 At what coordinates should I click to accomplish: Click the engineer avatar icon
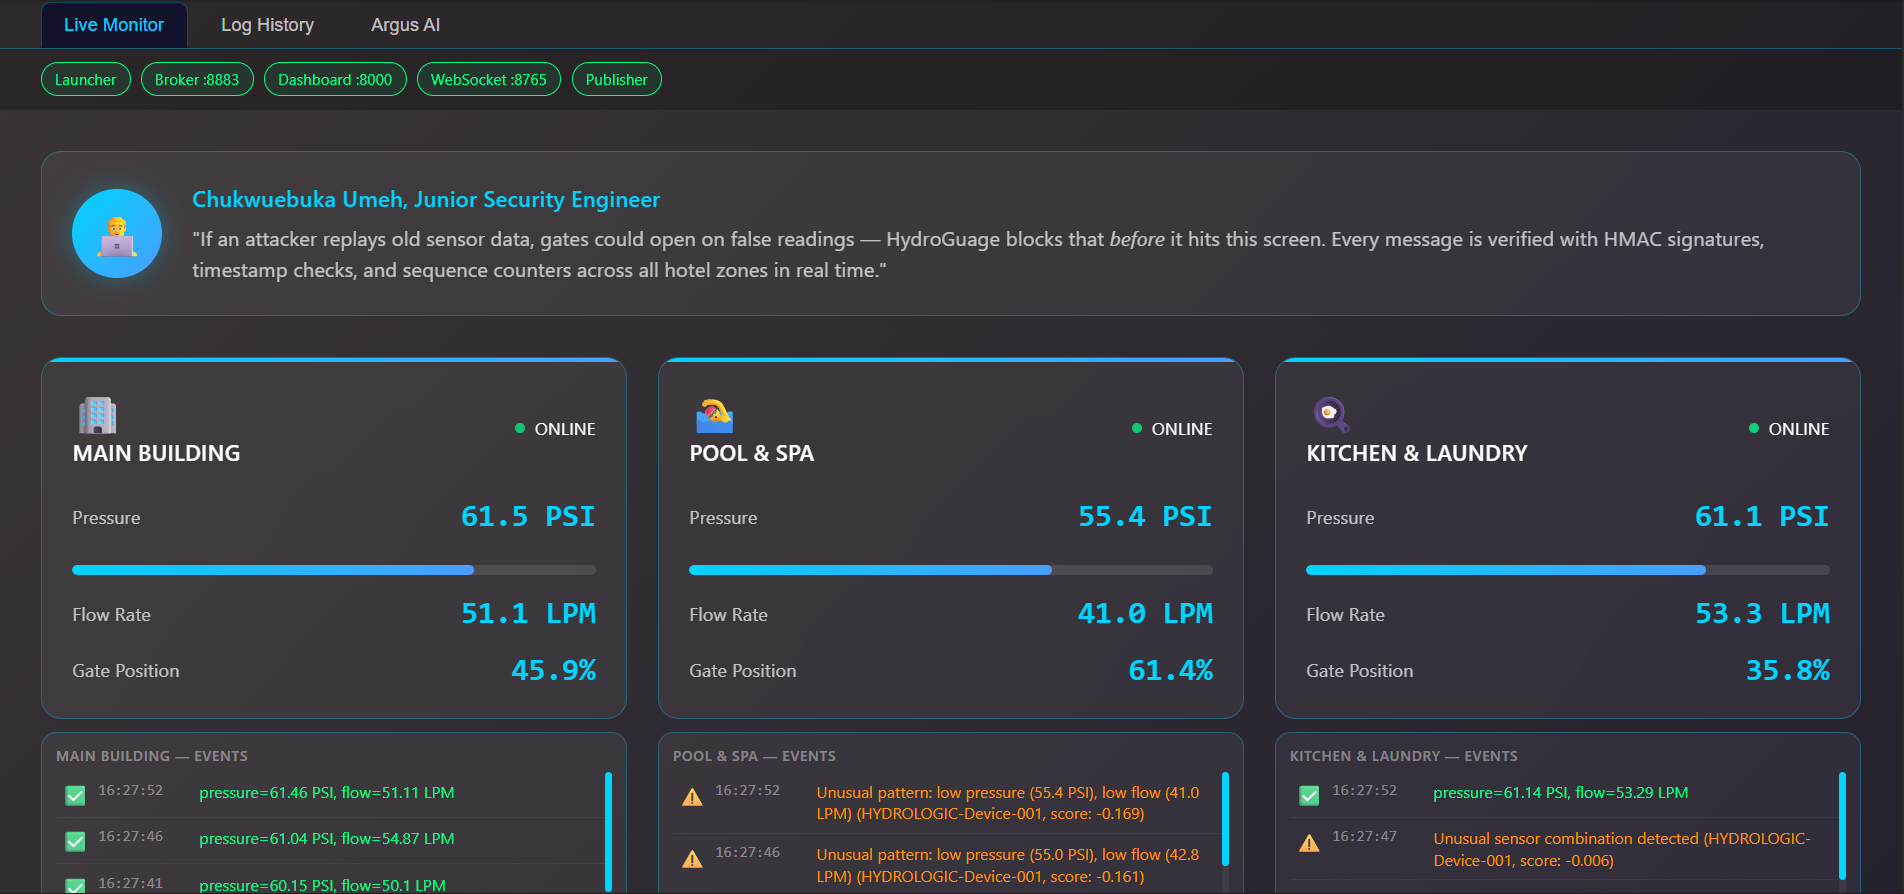(117, 233)
